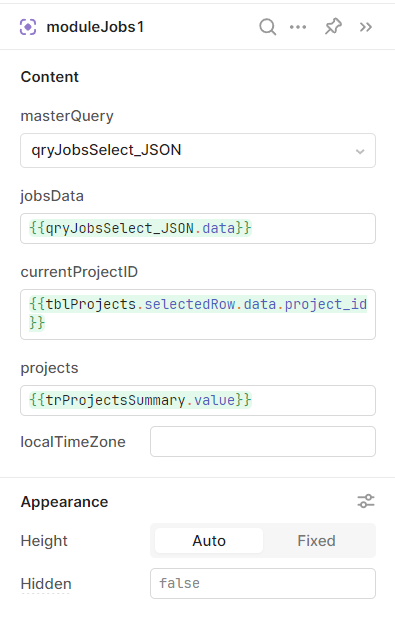Click the jobsData expression field
The width and height of the screenshot is (395, 621).
(x=198, y=229)
